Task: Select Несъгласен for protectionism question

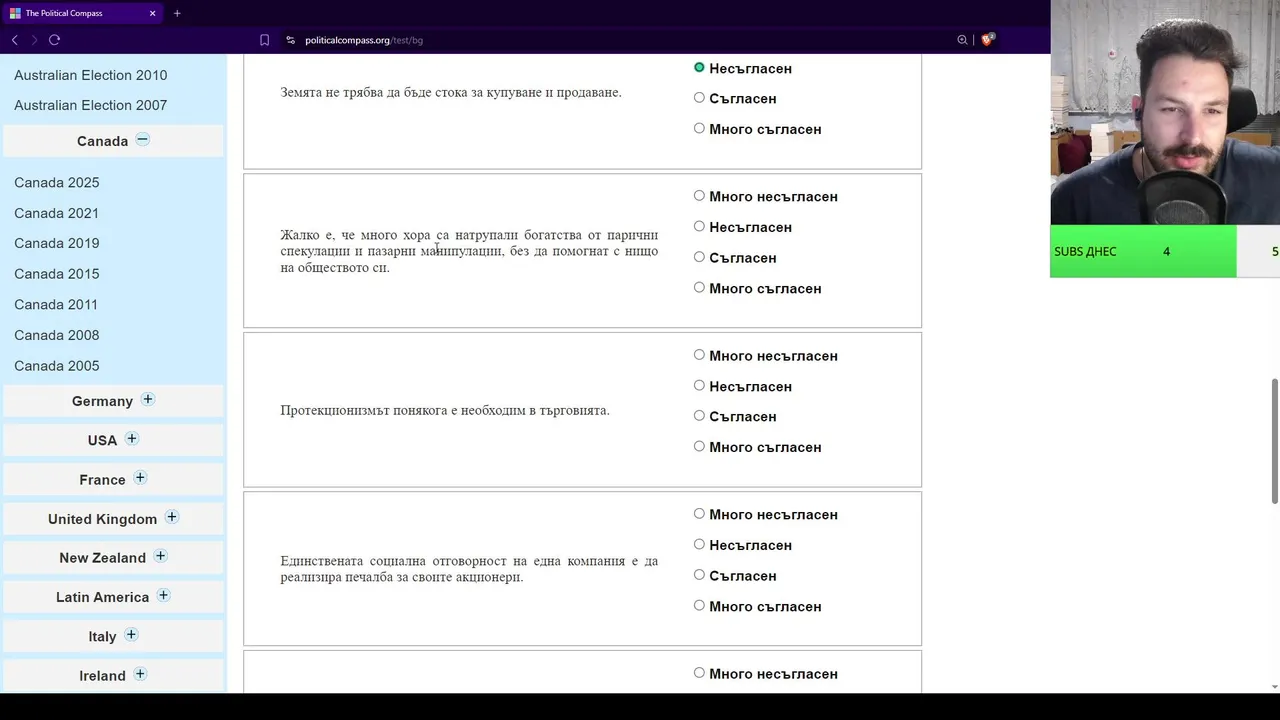Action: (699, 385)
